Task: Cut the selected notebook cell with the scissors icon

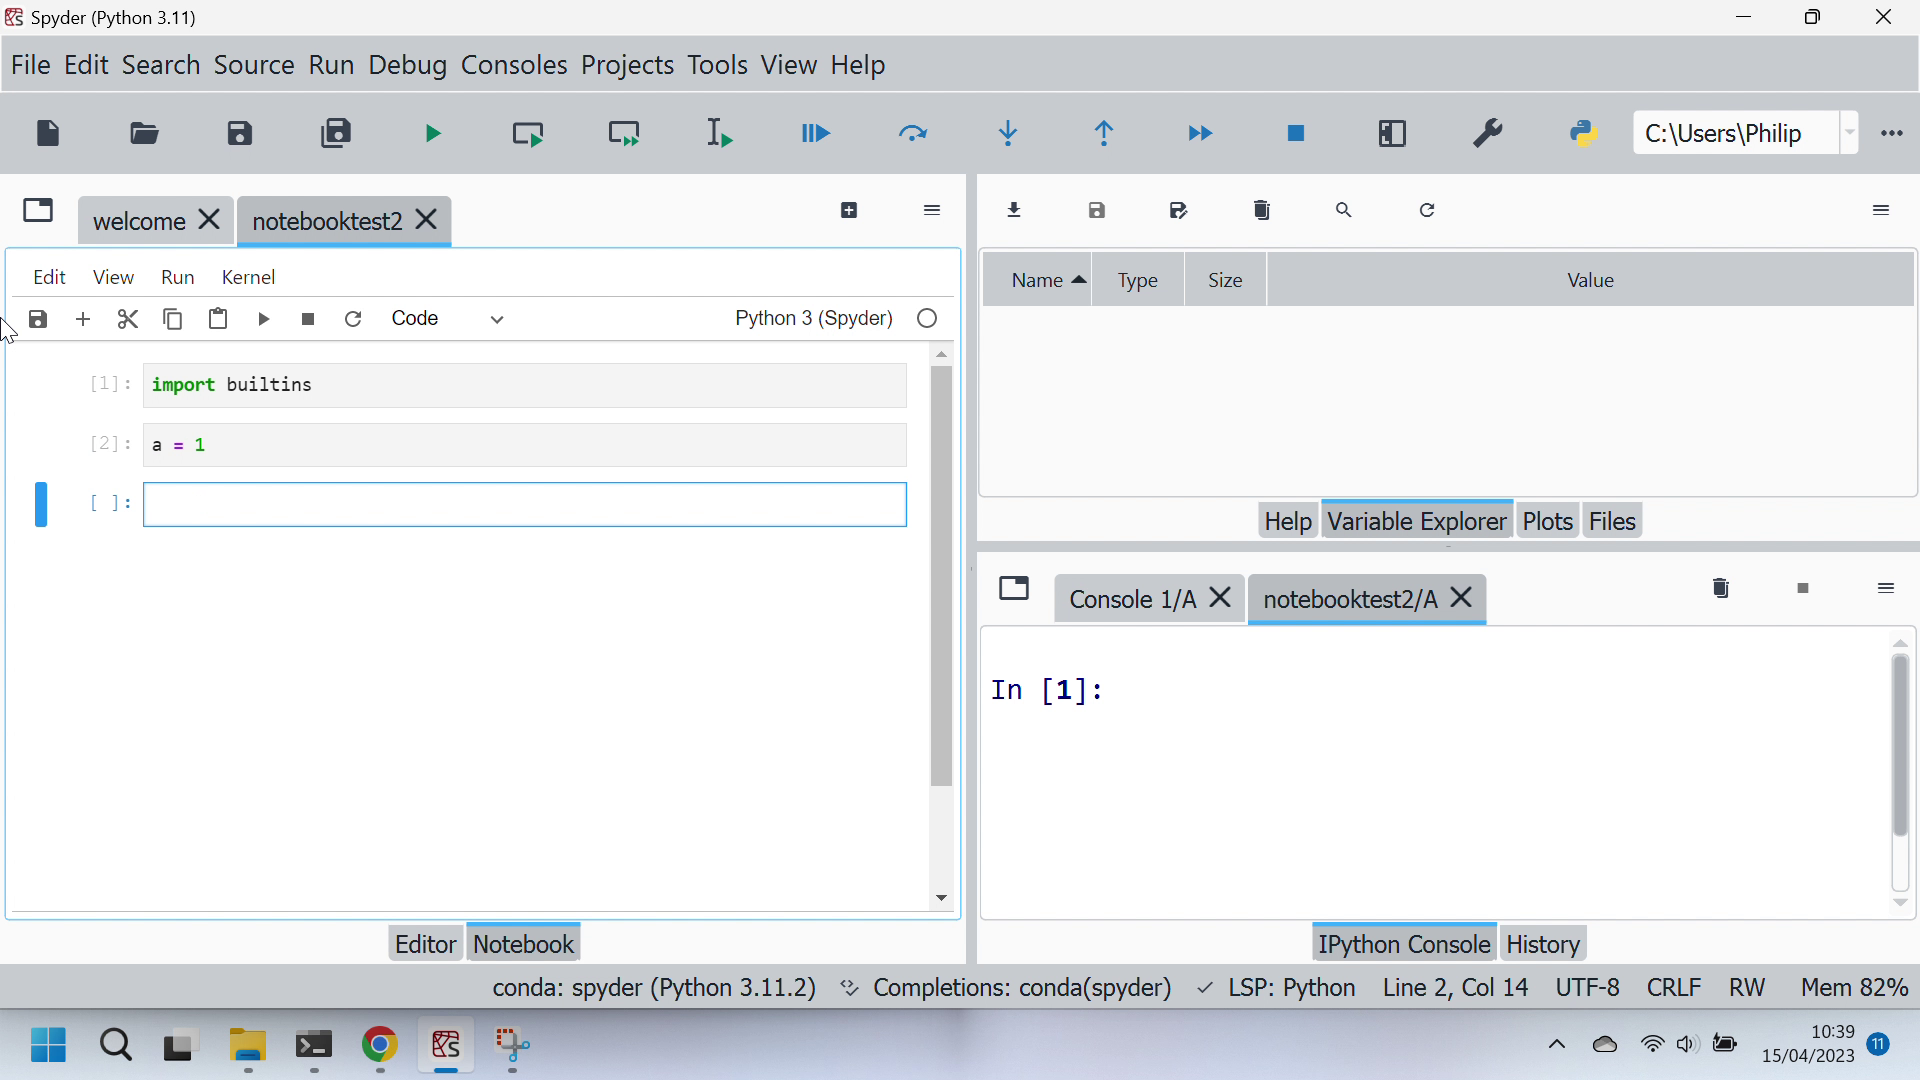Action: (128, 319)
